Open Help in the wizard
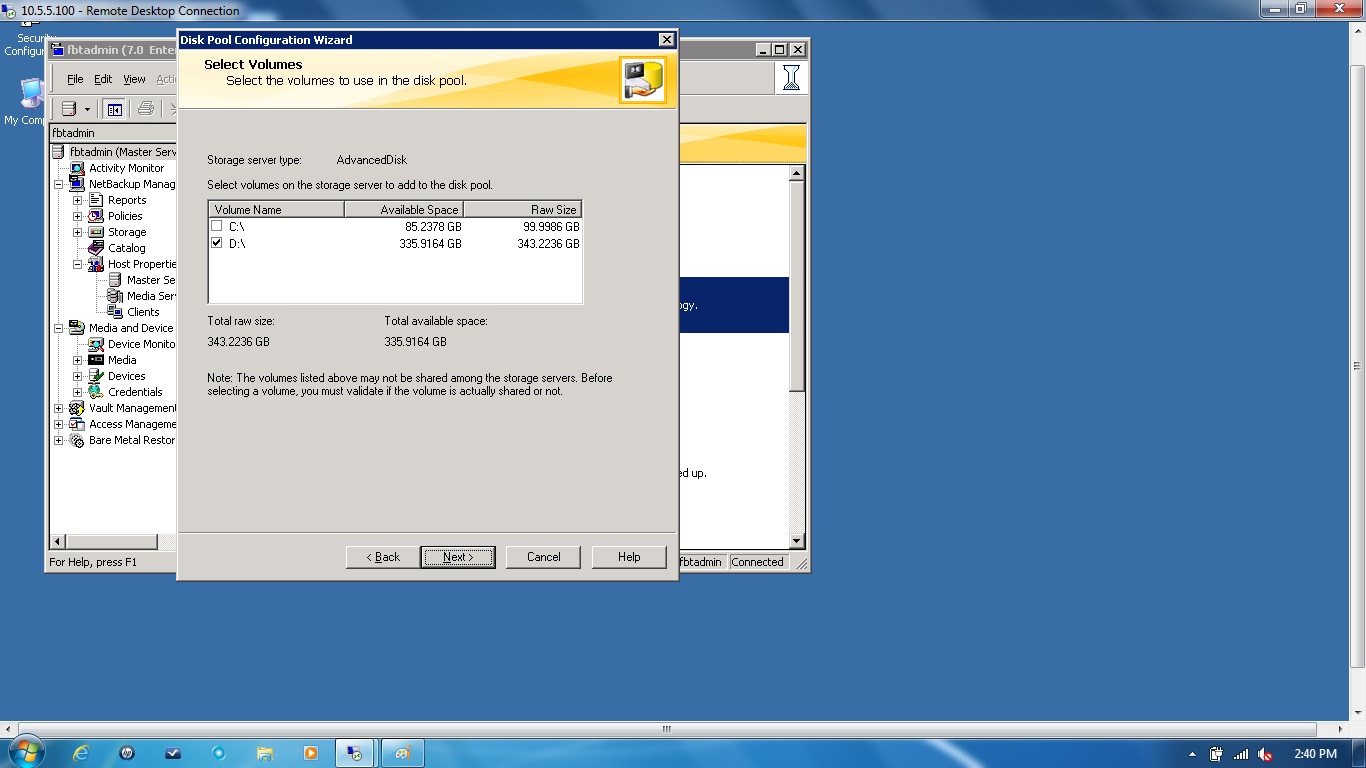The image size is (1366, 768). pyautogui.click(x=629, y=557)
